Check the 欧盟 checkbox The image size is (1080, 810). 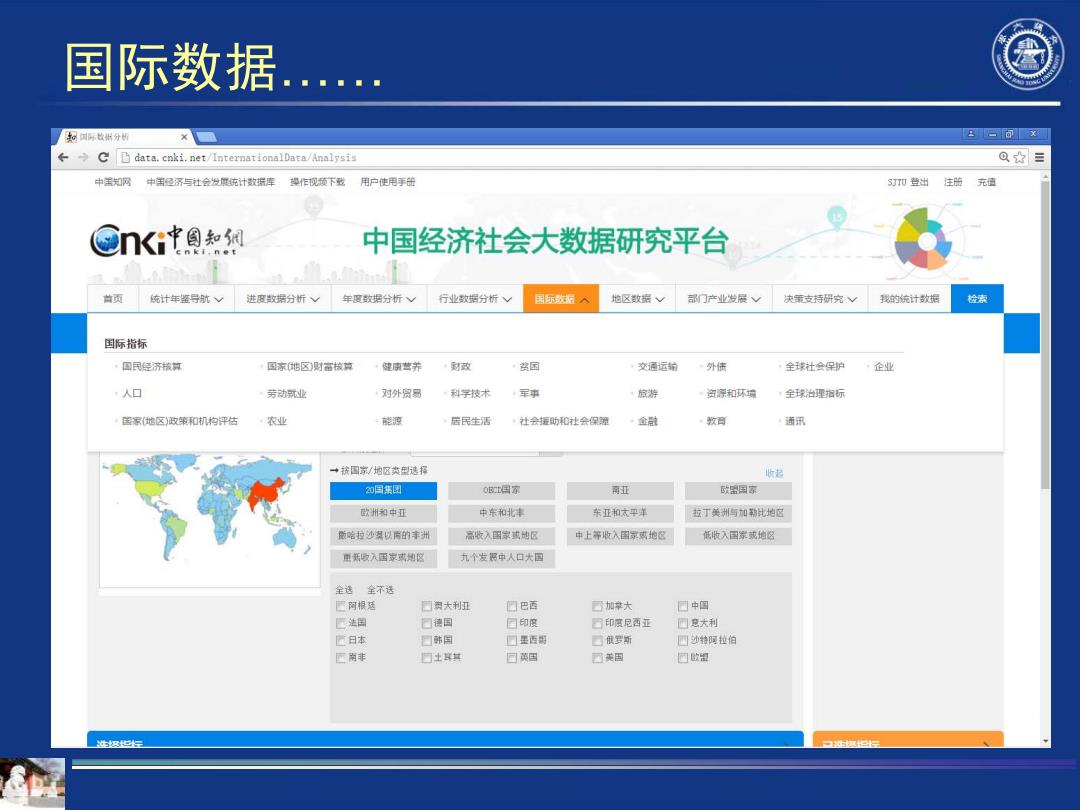coord(683,658)
